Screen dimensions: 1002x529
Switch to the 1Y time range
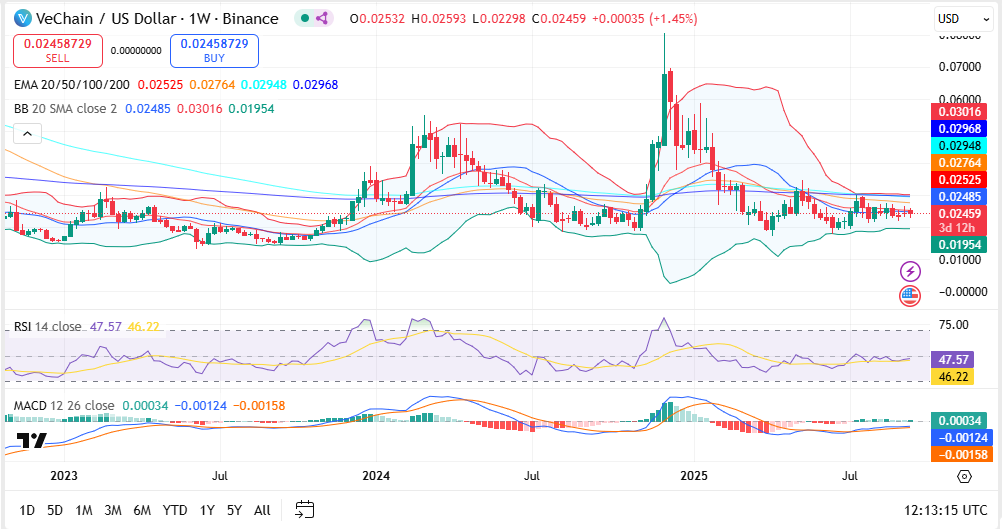click(207, 510)
